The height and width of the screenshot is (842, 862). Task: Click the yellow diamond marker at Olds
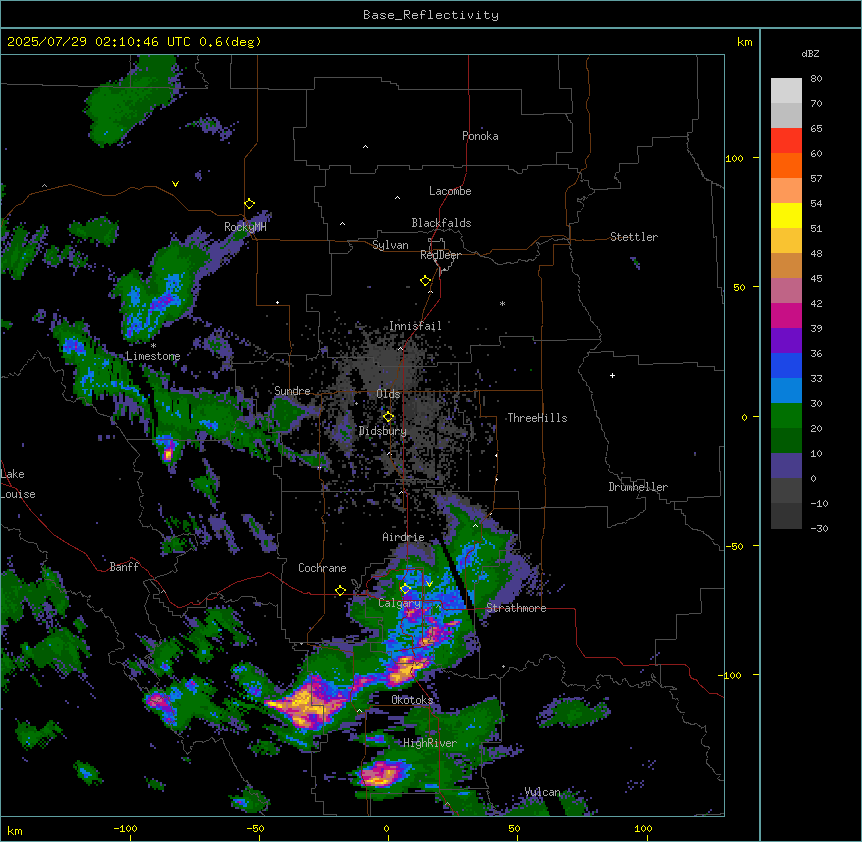389,417
